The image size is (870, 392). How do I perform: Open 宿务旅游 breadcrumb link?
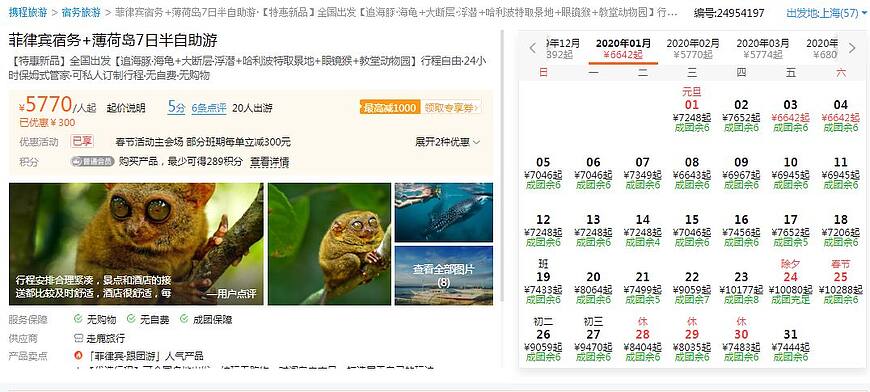pyautogui.click(x=81, y=12)
